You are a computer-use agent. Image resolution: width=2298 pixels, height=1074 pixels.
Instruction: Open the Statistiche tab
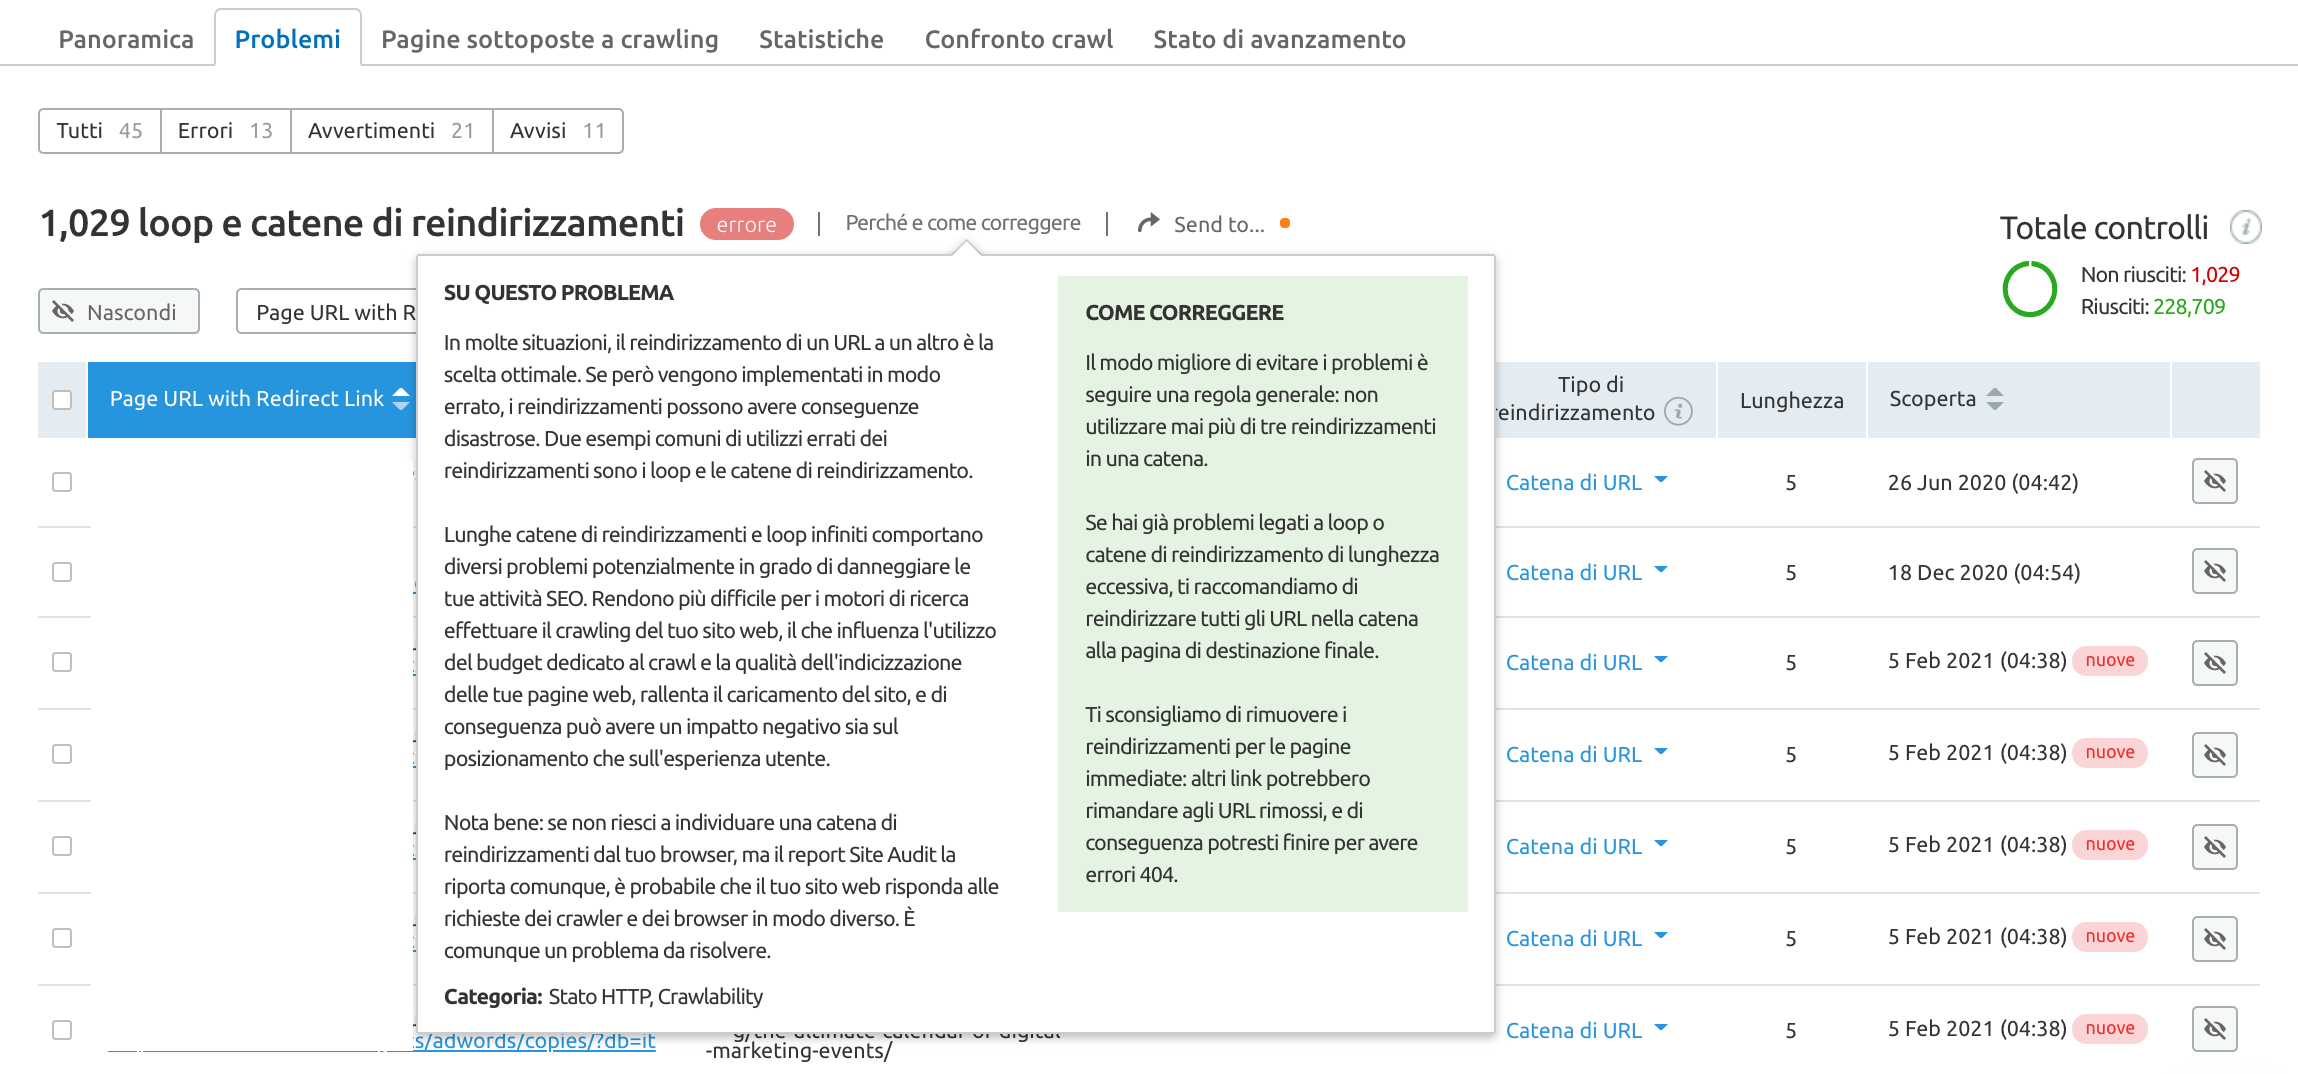point(821,39)
